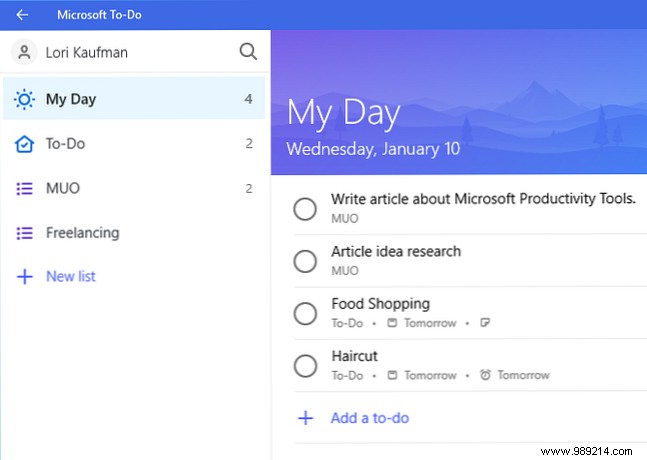Click the calendar icon on Haircut task
Image resolution: width=647 pixels, height=460 pixels.
[392, 375]
